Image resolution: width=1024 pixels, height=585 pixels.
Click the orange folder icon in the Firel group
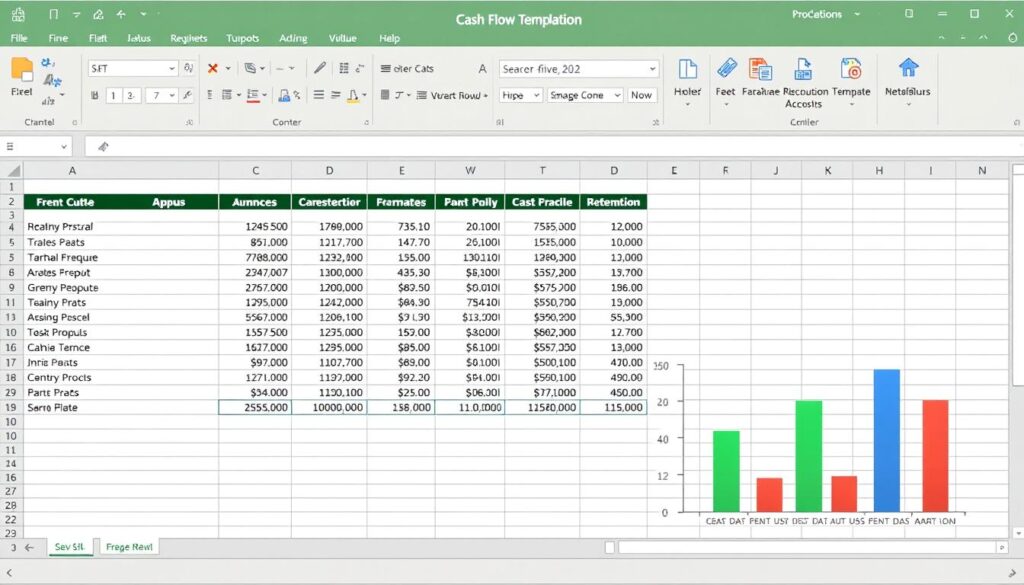click(22, 70)
